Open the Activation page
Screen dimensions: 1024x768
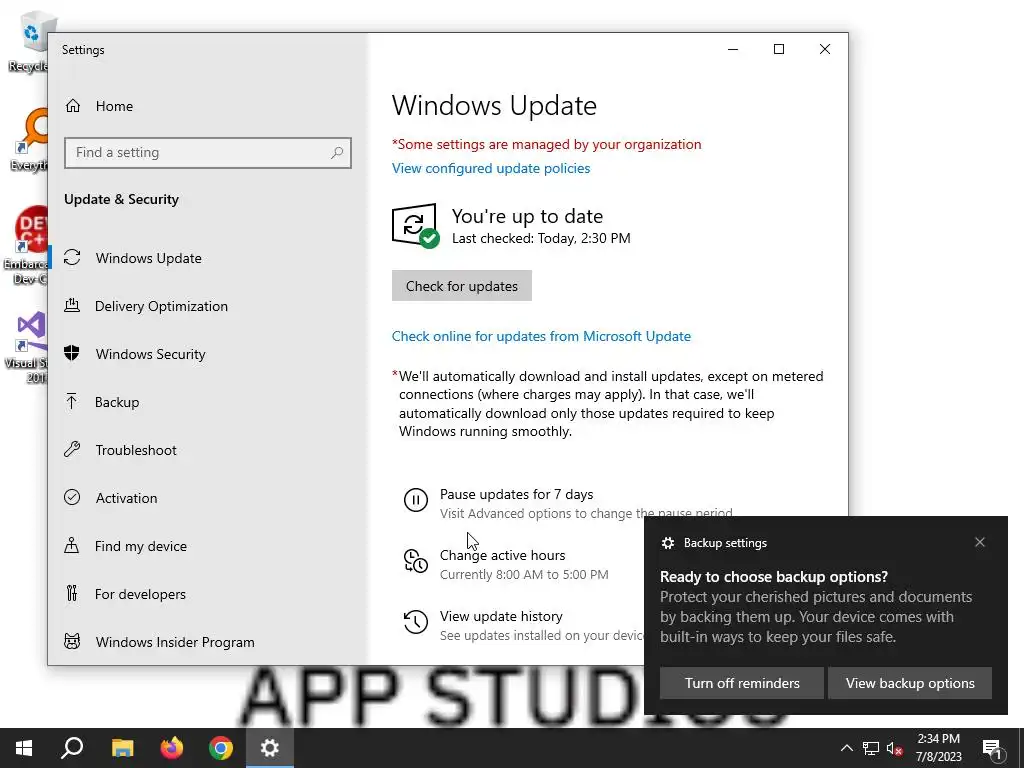tap(208, 498)
